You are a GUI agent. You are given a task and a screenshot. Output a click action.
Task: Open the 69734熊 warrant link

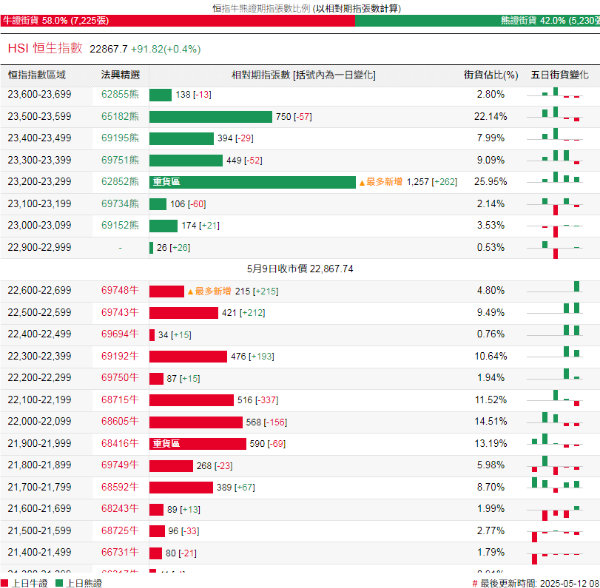click(120, 204)
